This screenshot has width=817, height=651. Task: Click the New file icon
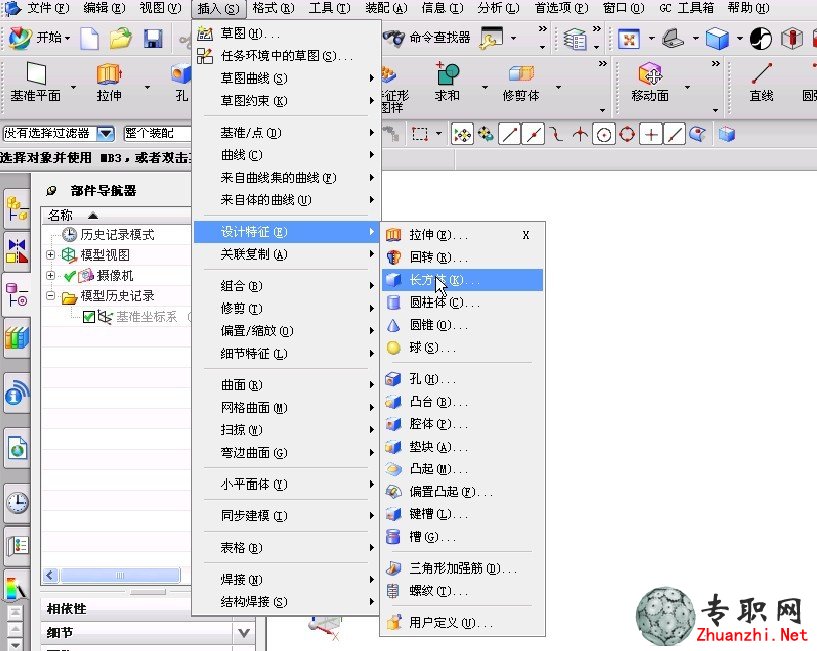89,38
